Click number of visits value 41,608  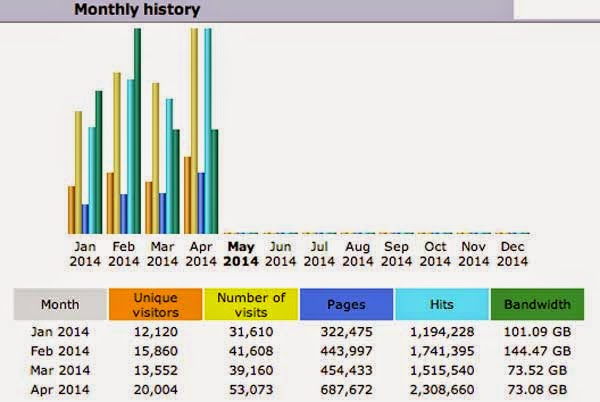click(x=251, y=351)
